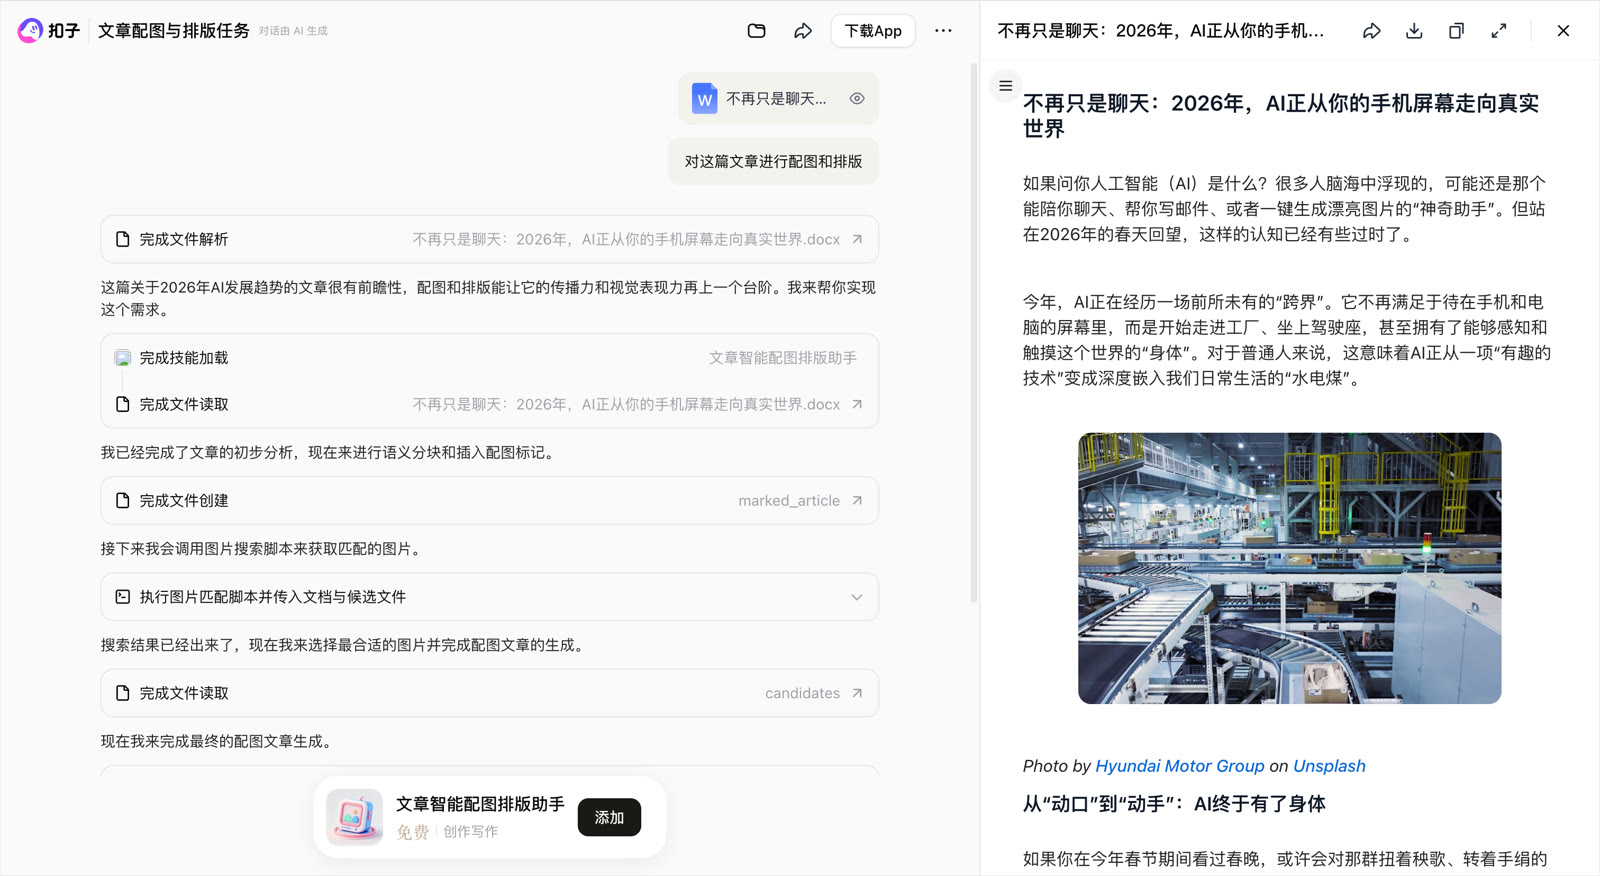Click the 下载App button
The width and height of the screenshot is (1600, 876).
873,31
